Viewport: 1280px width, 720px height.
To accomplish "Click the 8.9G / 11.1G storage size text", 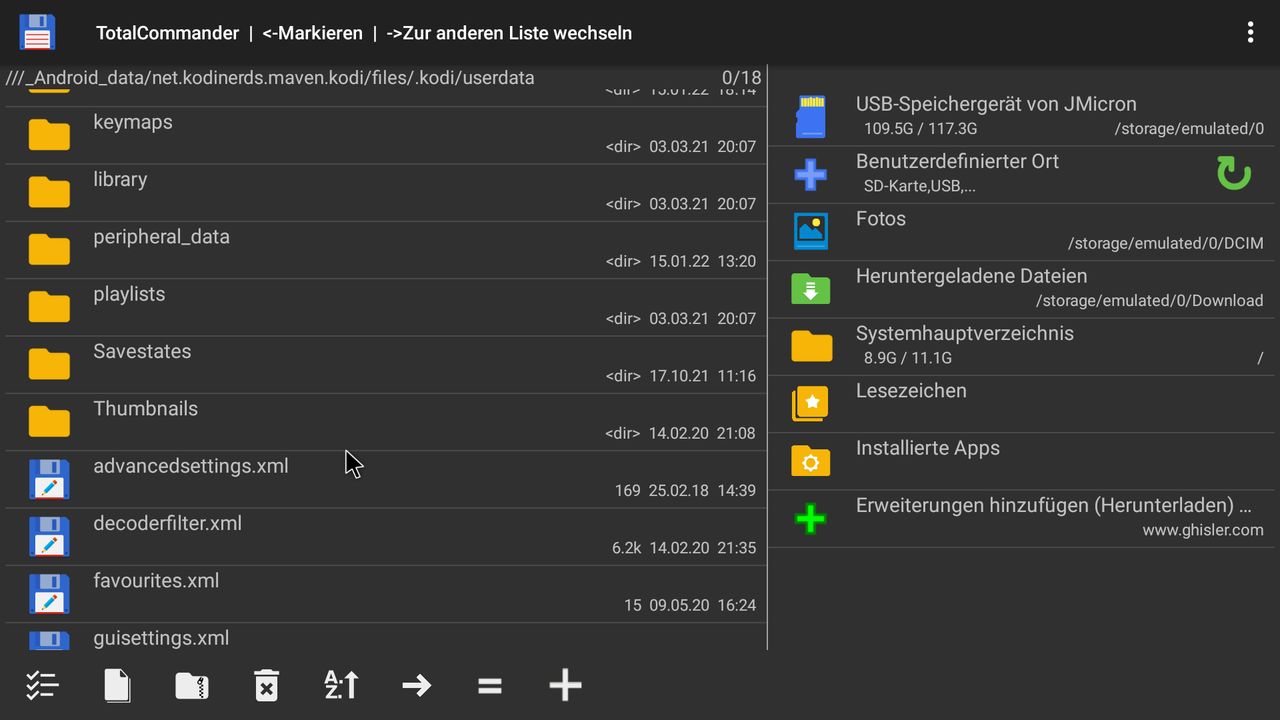I will pos(908,358).
